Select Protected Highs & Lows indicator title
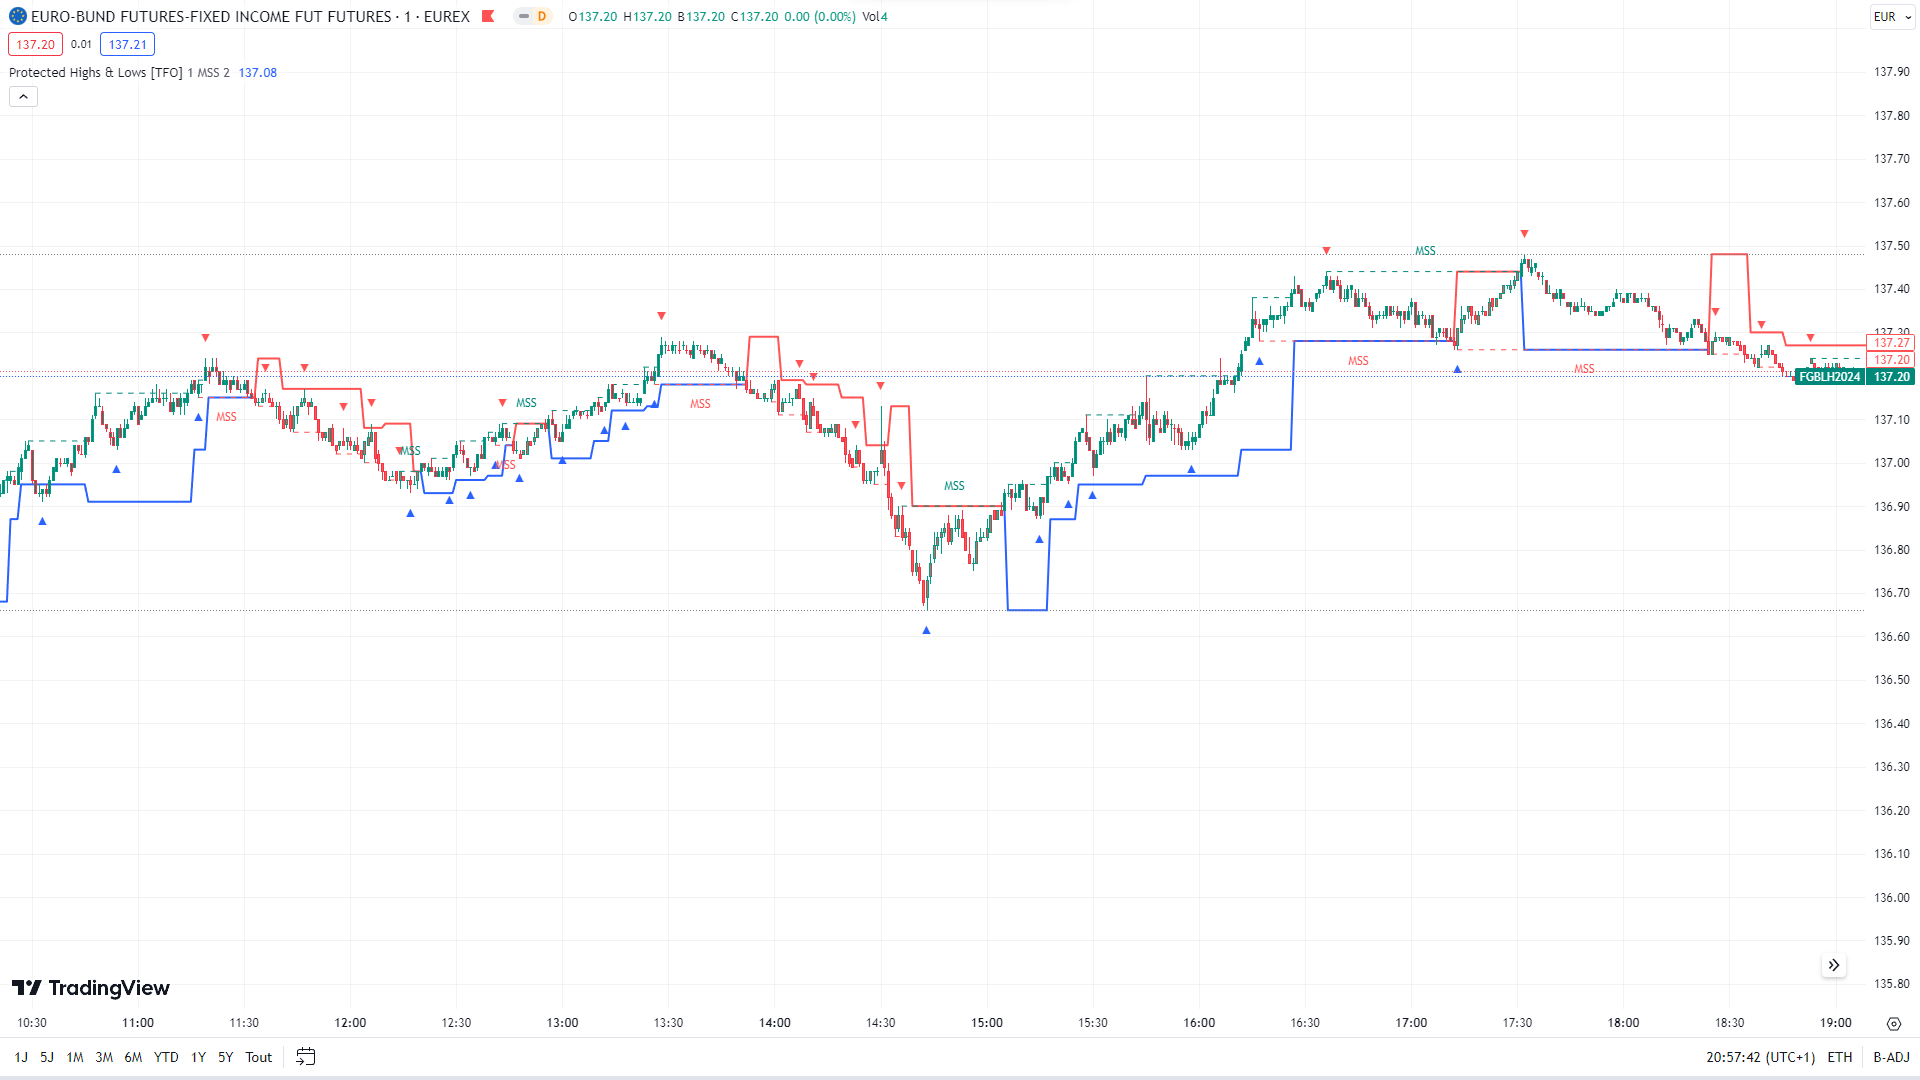Viewport: 1920px width, 1080px height. [95, 73]
